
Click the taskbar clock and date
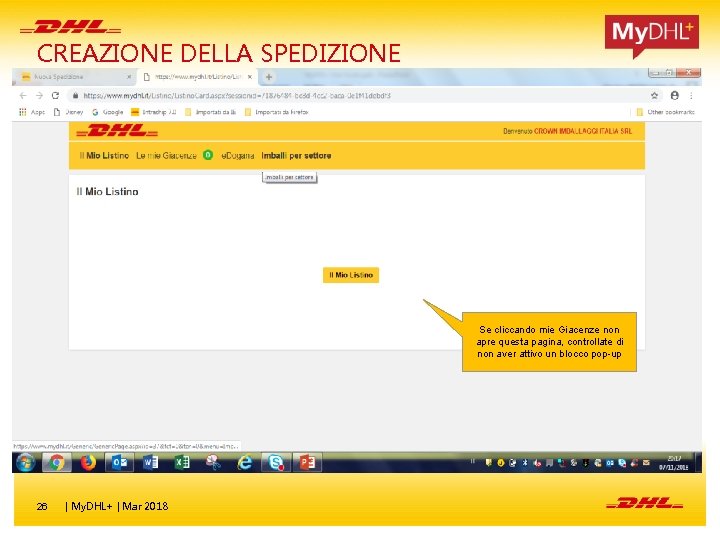(x=674, y=463)
